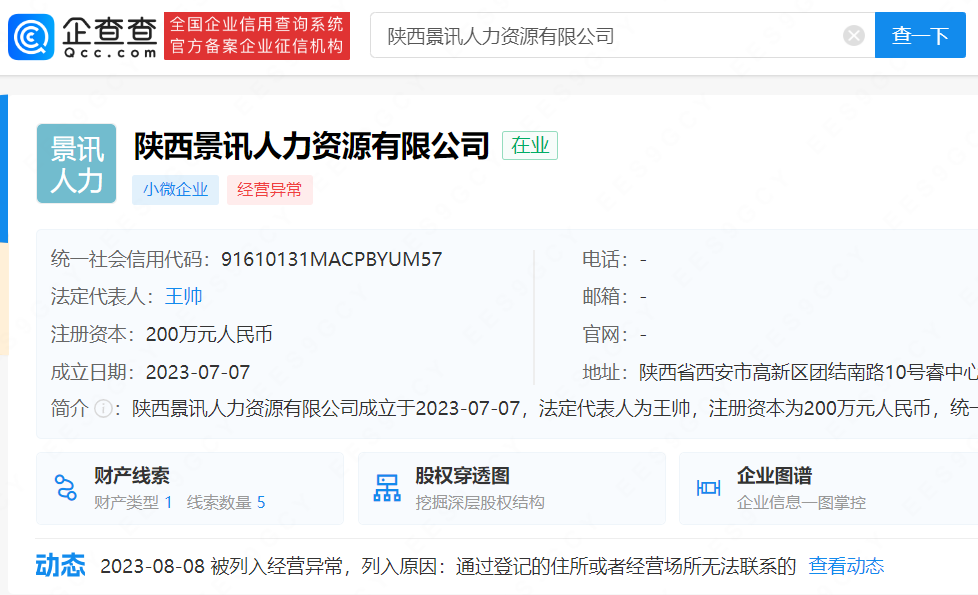The width and height of the screenshot is (978, 595).
Task: Click the red 全国企业信用查询系统 banner
Action: point(257,36)
